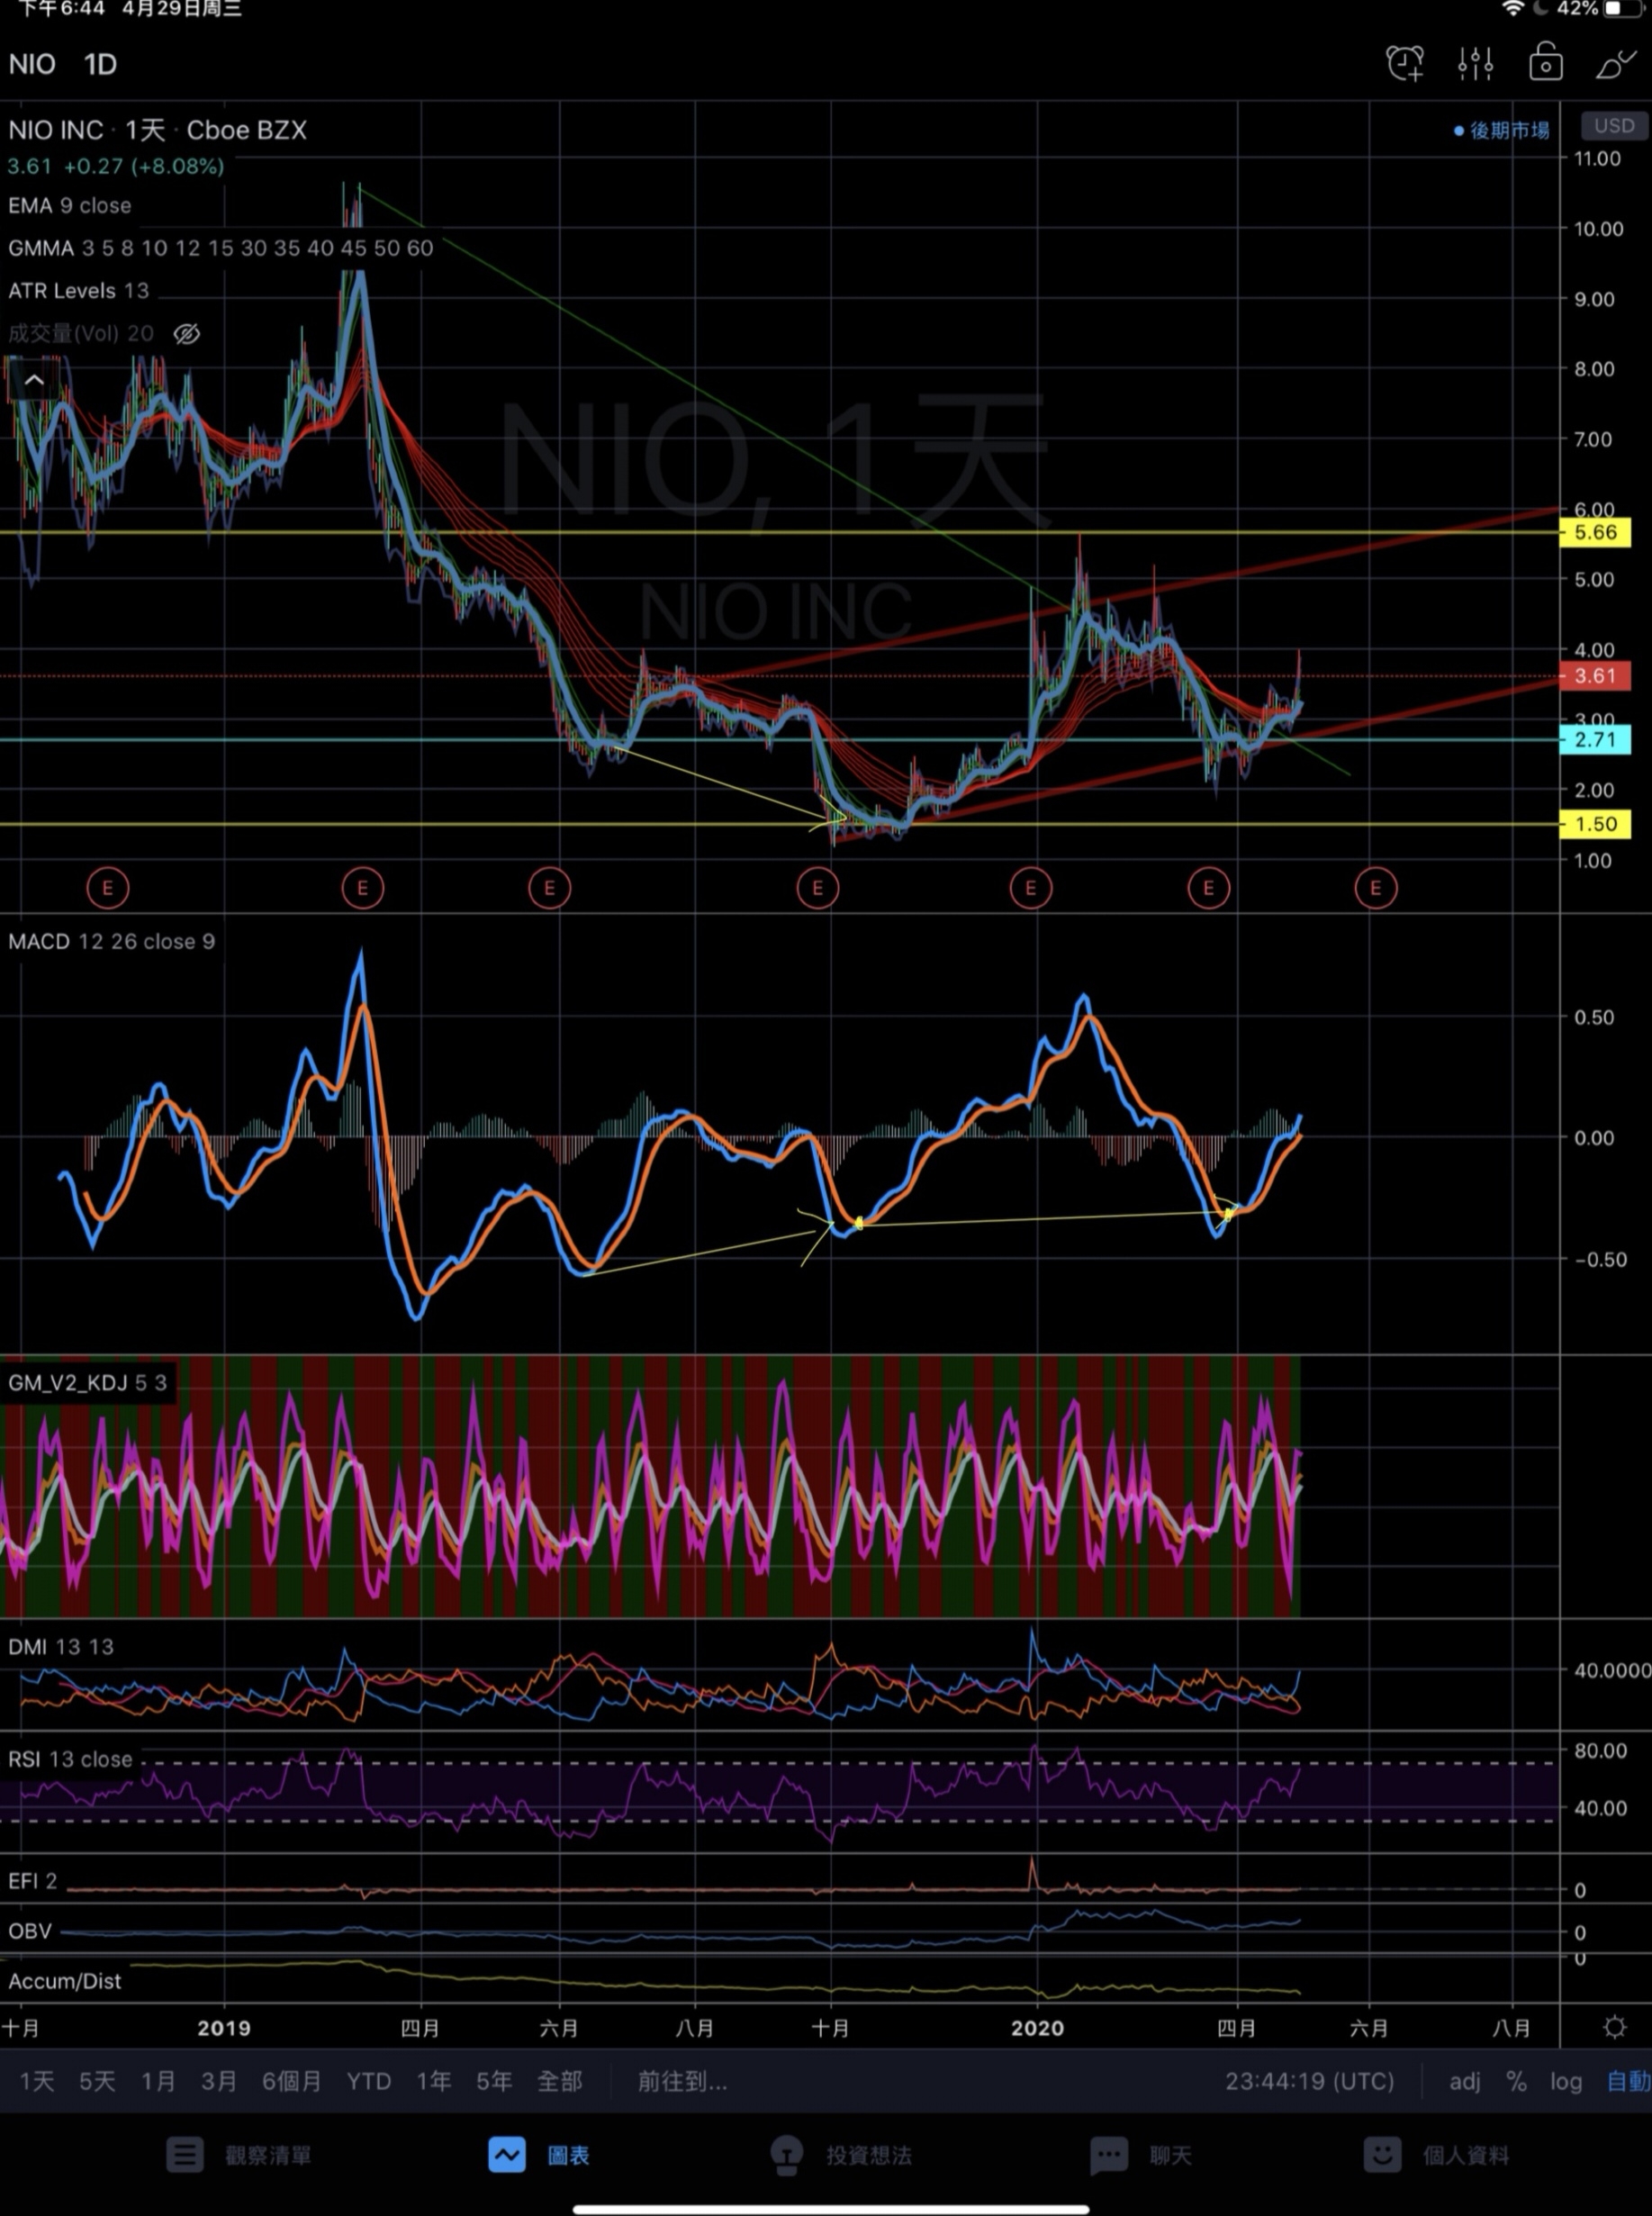Tap the lock icon in top toolbar
The height and width of the screenshot is (2216, 1652).
pyautogui.click(x=1545, y=62)
